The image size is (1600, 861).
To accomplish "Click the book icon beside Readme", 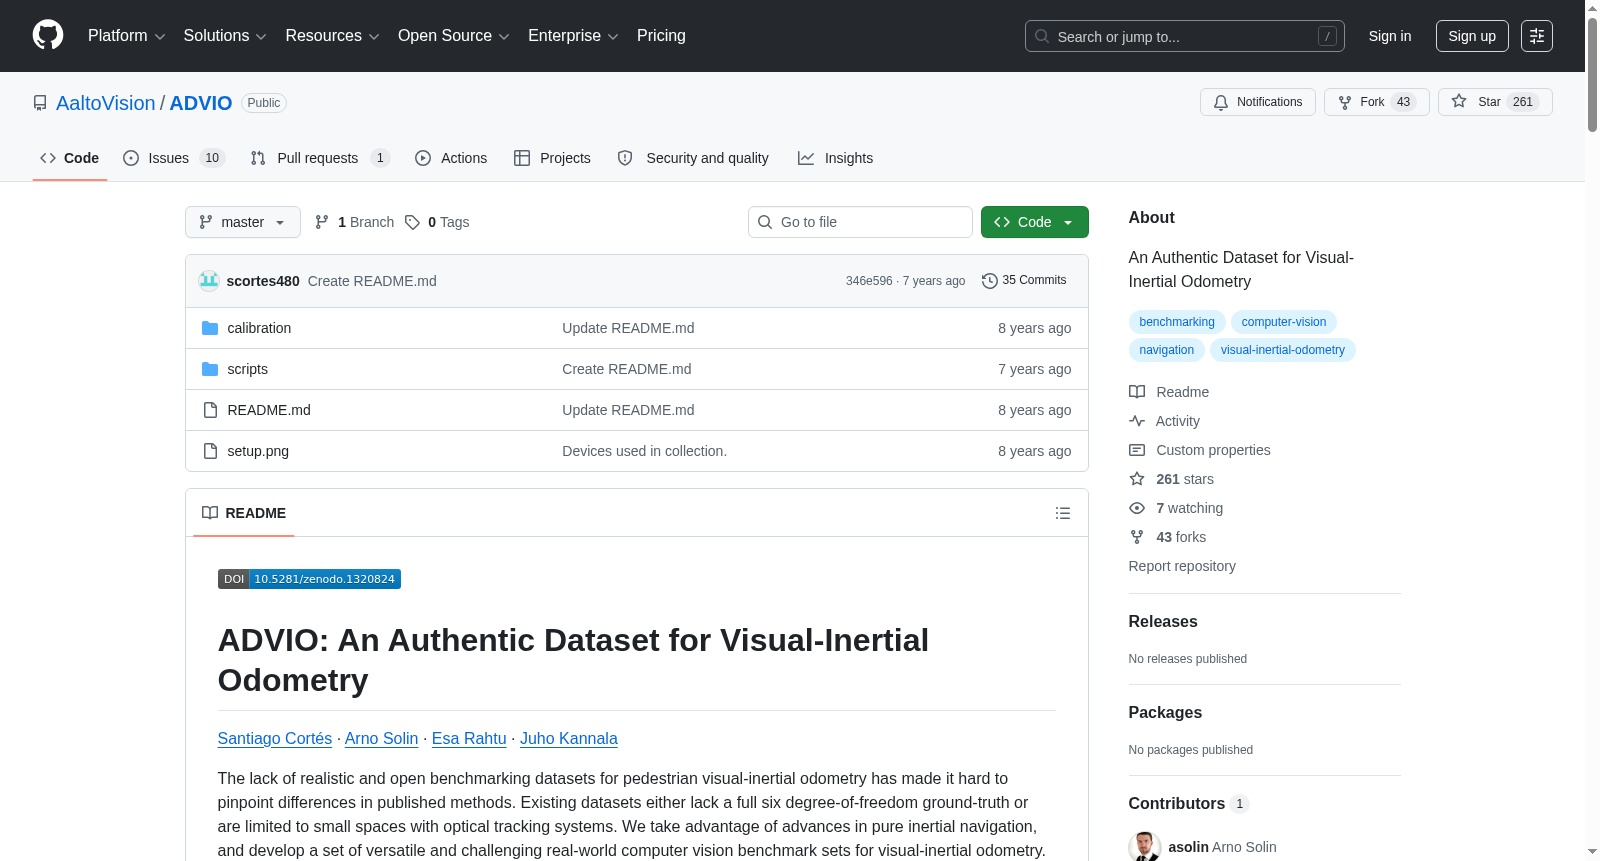I will [x=1137, y=392].
